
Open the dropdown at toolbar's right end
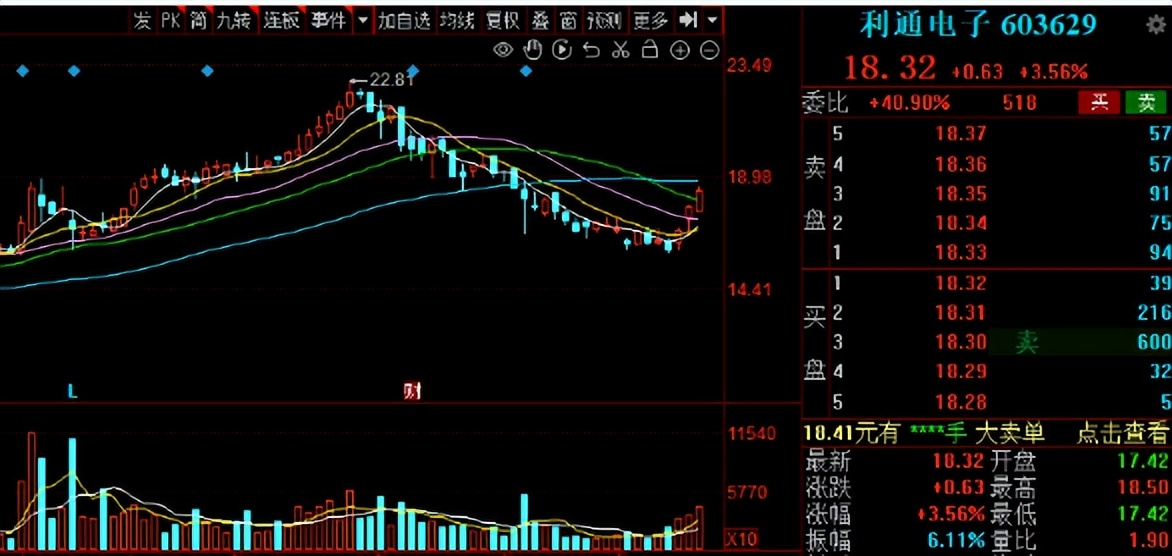pos(714,19)
